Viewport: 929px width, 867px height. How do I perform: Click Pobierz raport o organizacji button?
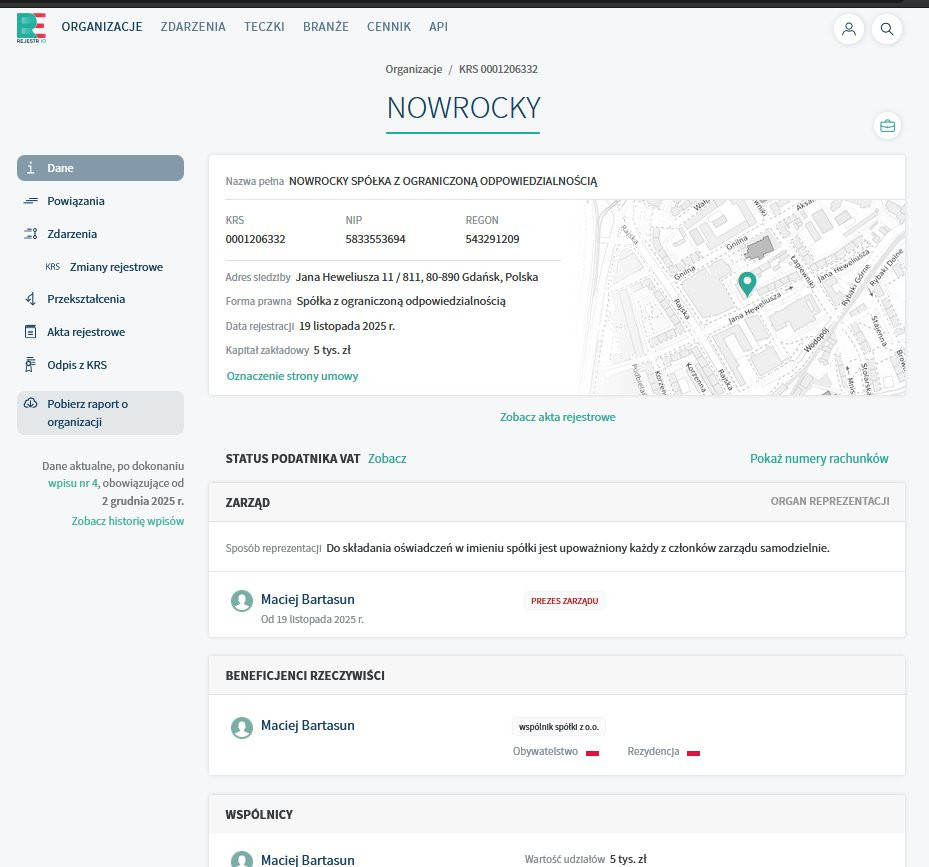point(101,413)
